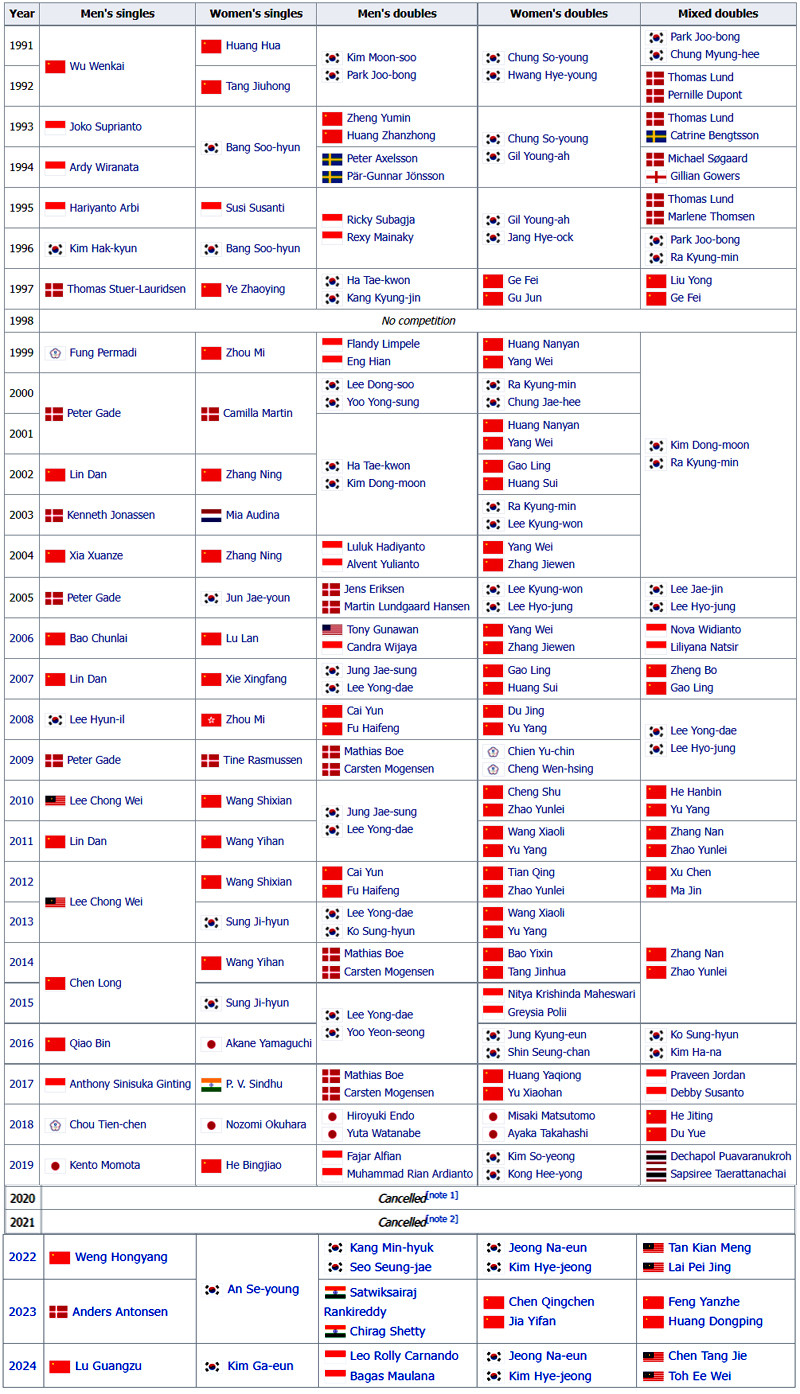Open the 2010 year link
Screen dimensions: 800x1394
[x=22, y=800]
